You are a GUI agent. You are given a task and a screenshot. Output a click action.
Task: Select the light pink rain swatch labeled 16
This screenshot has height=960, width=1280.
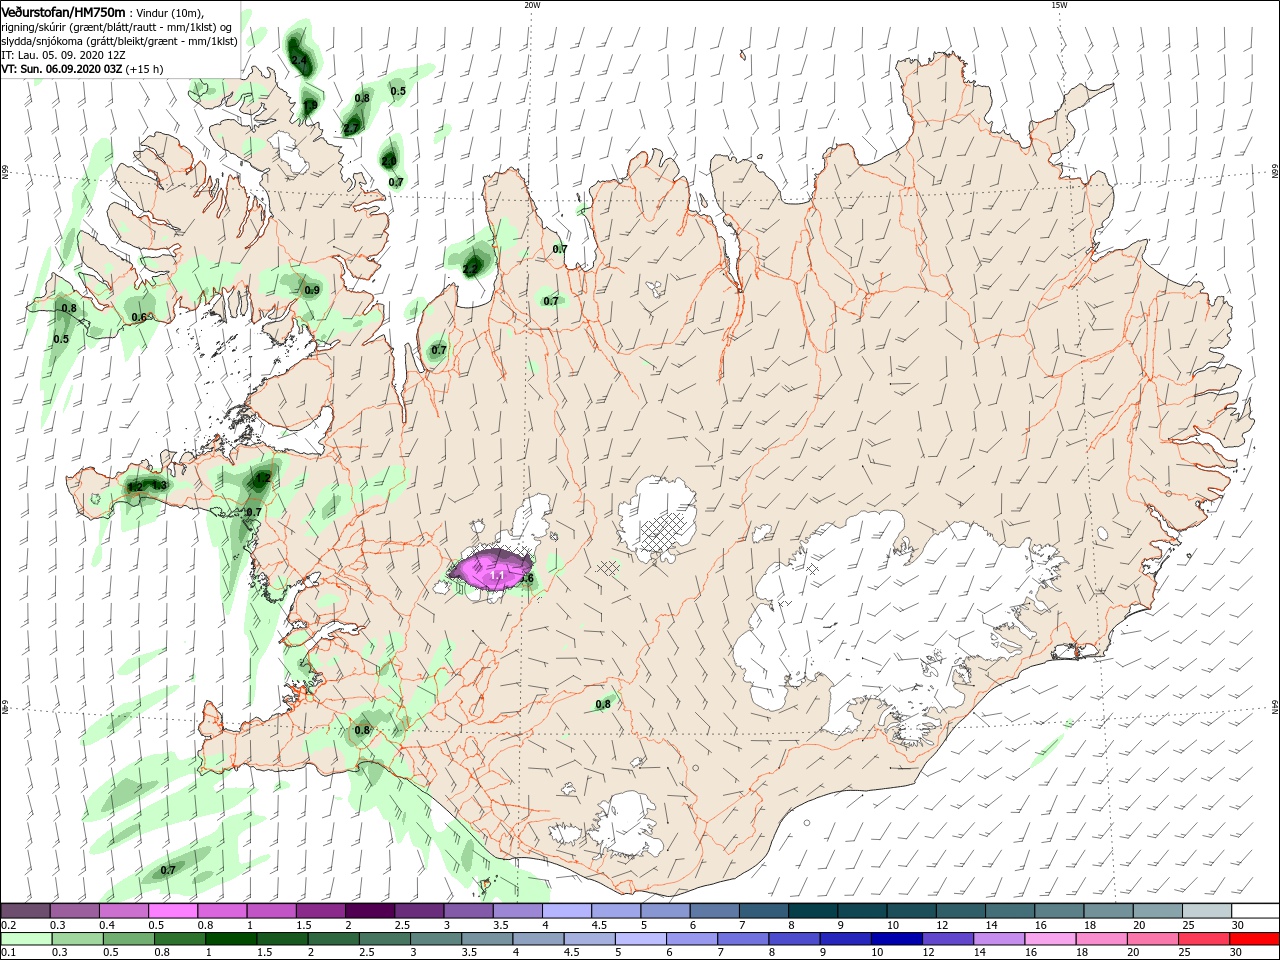(1049, 939)
